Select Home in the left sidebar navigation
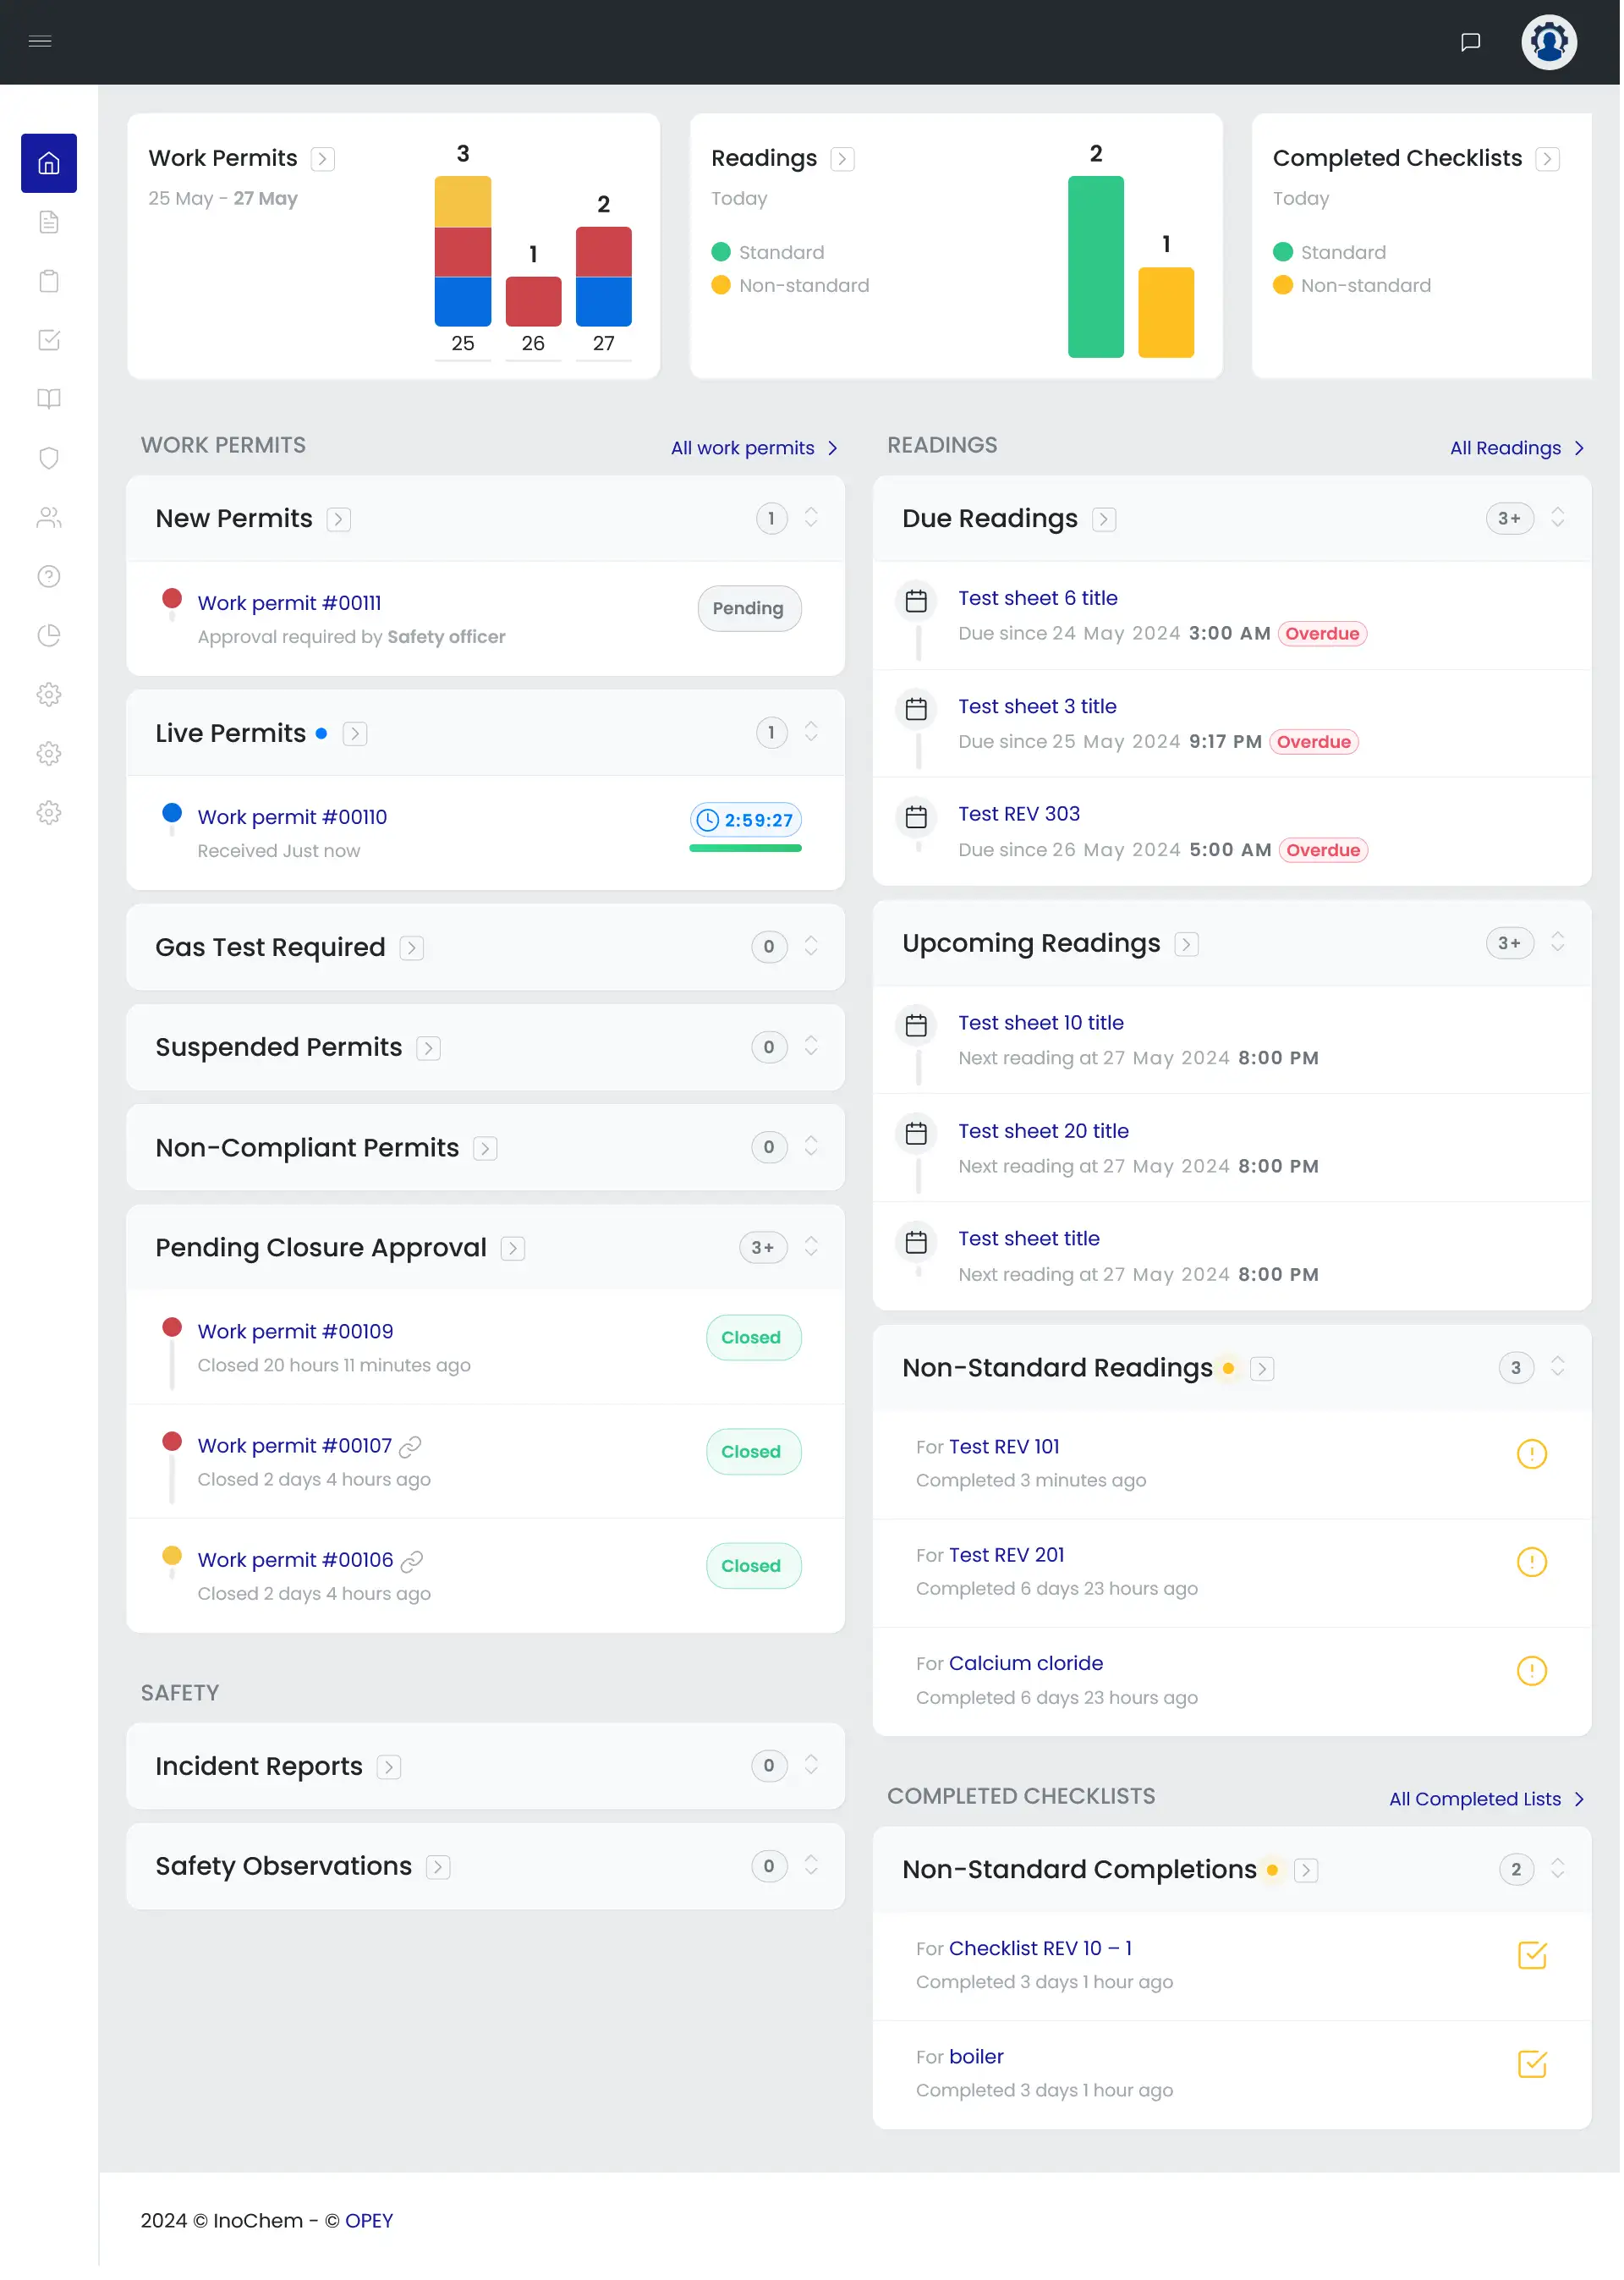The image size is (1624, 2280). (x=49, y=162)
